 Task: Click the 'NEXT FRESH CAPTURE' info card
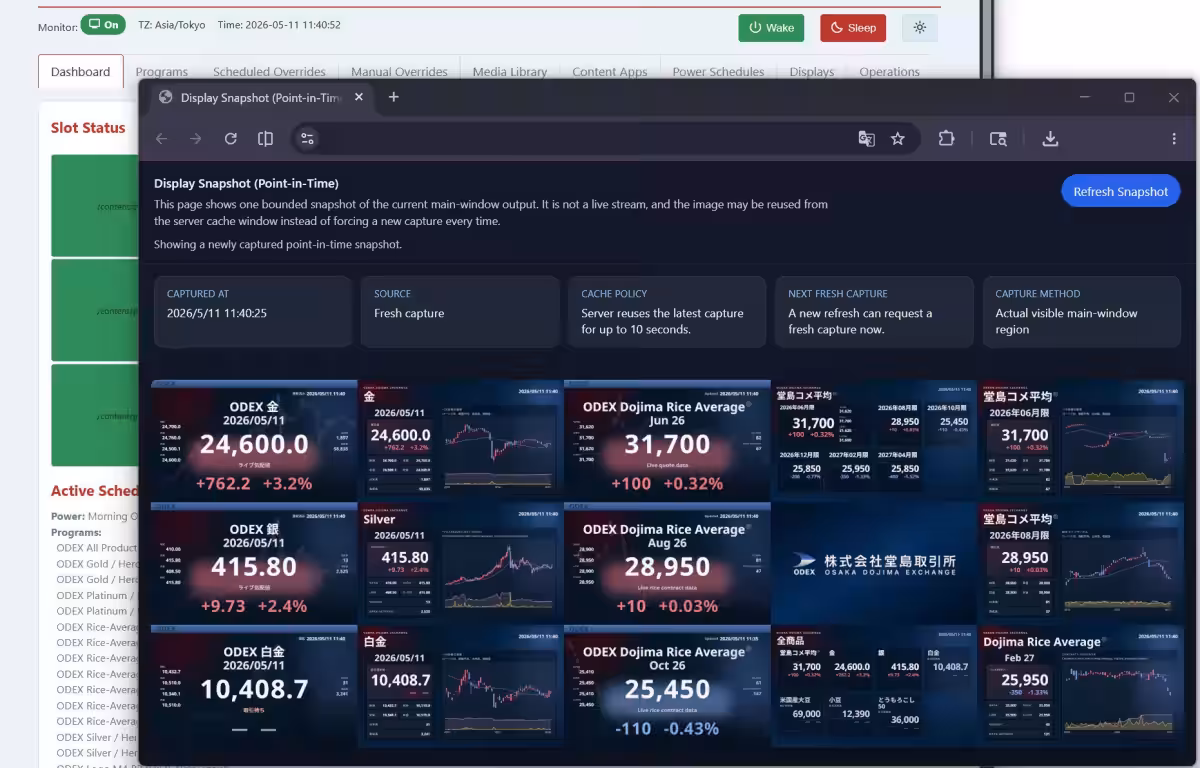(x=874, y=312)
